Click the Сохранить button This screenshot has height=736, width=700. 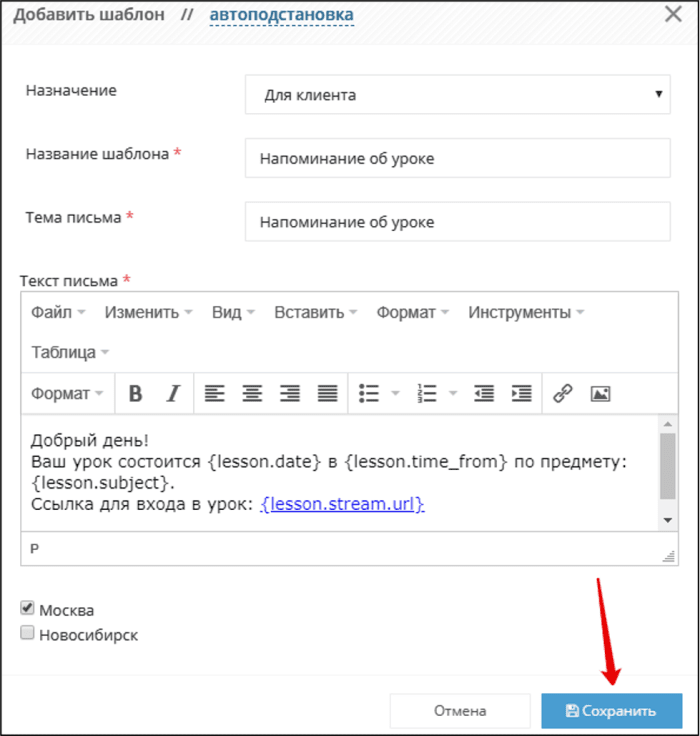(611, 711)
